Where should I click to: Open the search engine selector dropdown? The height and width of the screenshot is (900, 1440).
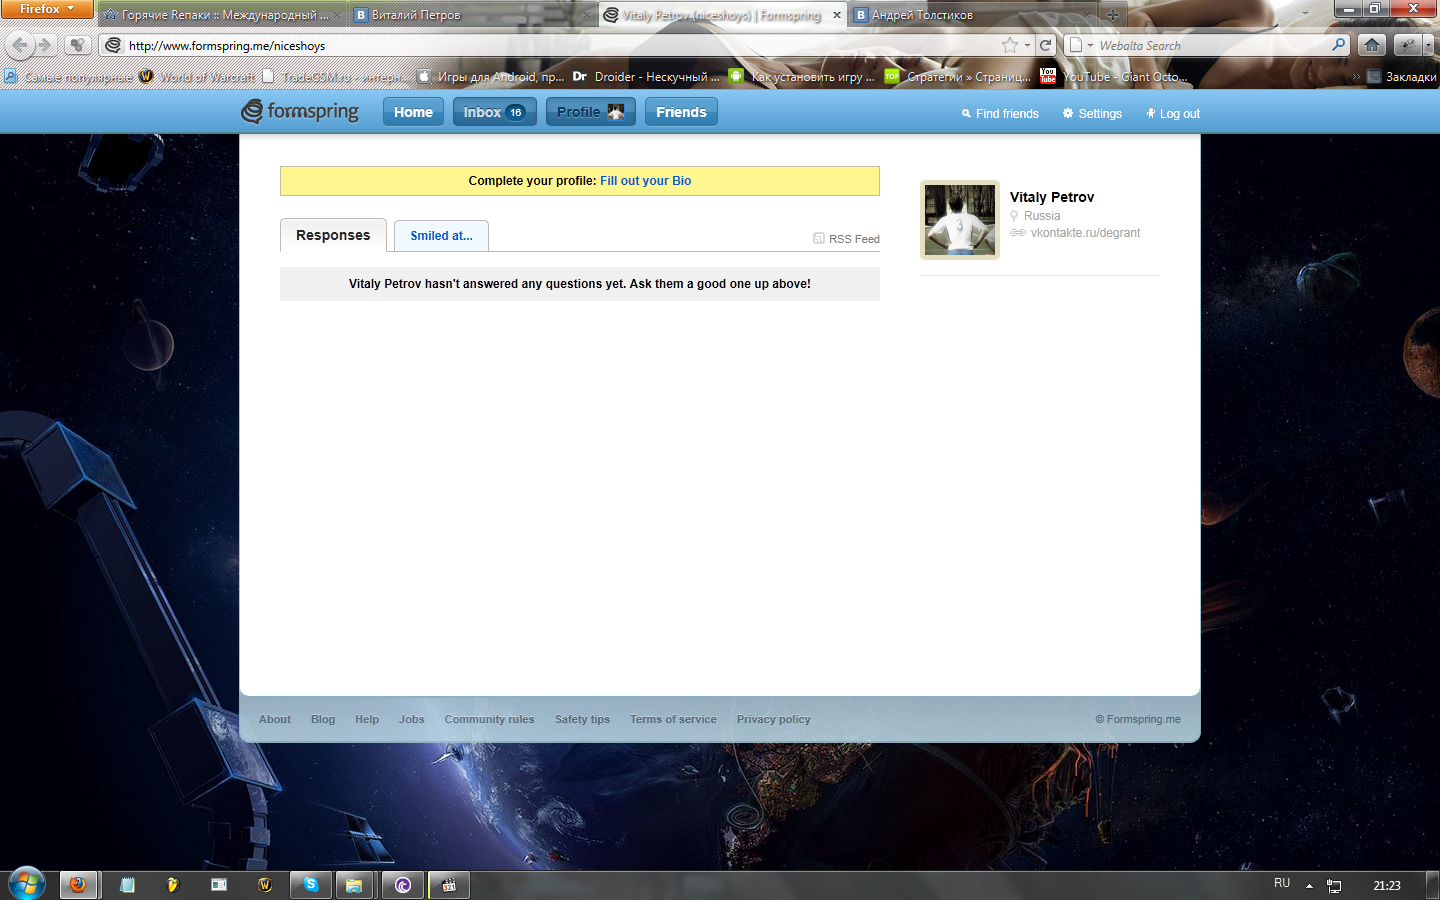pos(1080,45)
